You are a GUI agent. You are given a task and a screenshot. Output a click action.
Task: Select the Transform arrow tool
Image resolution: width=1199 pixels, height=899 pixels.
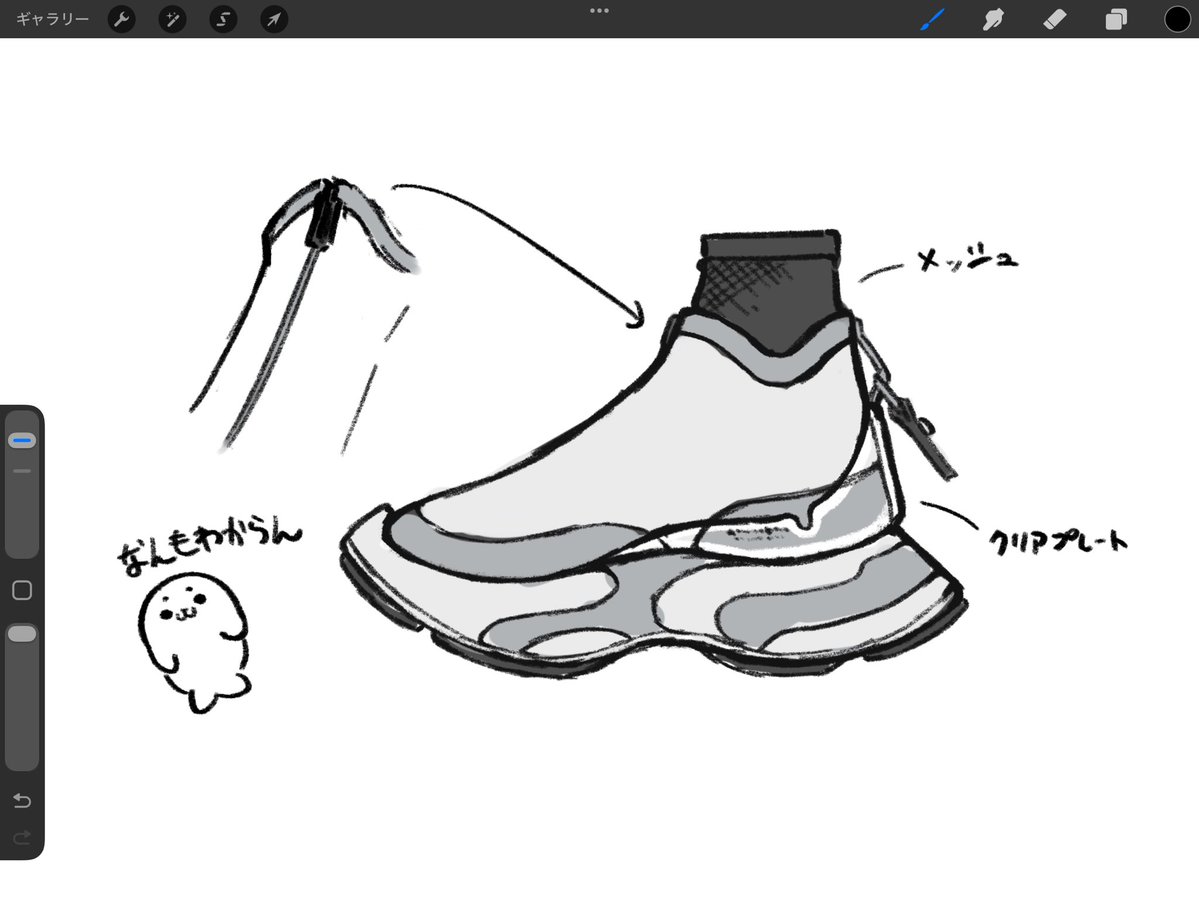(x=273, y=19)
